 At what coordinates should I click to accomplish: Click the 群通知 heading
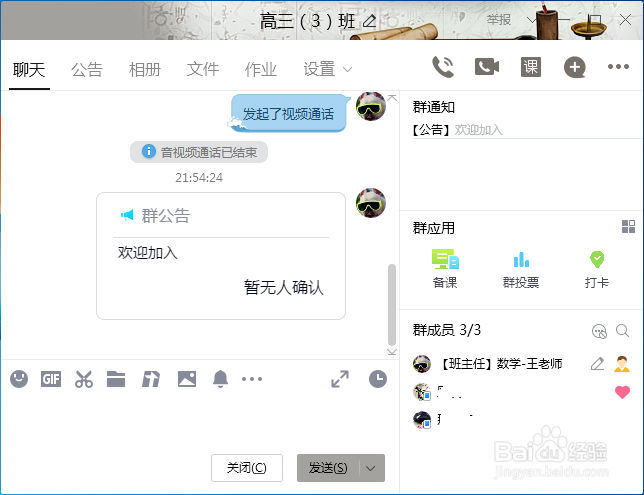pyautogui.click(x=433, y=107)
